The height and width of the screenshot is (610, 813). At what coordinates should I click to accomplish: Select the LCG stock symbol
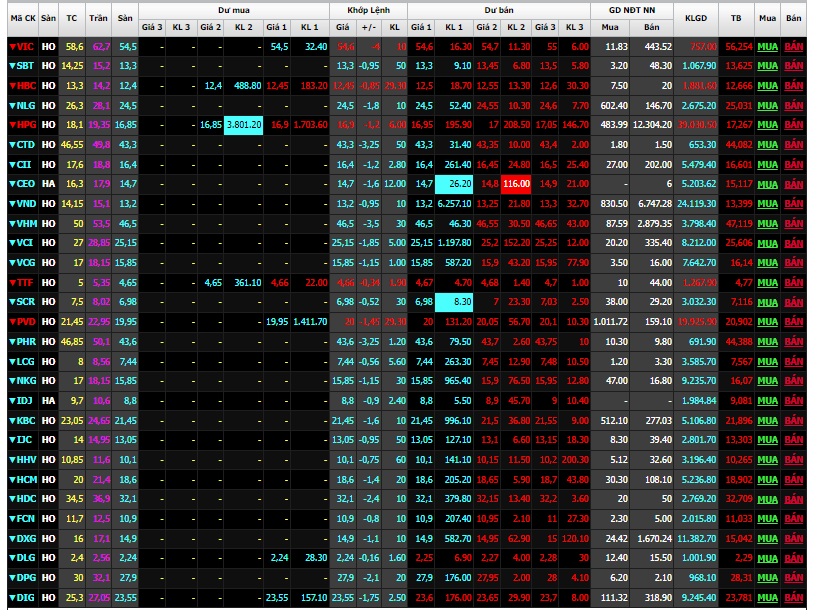click(x=25, y=361)
